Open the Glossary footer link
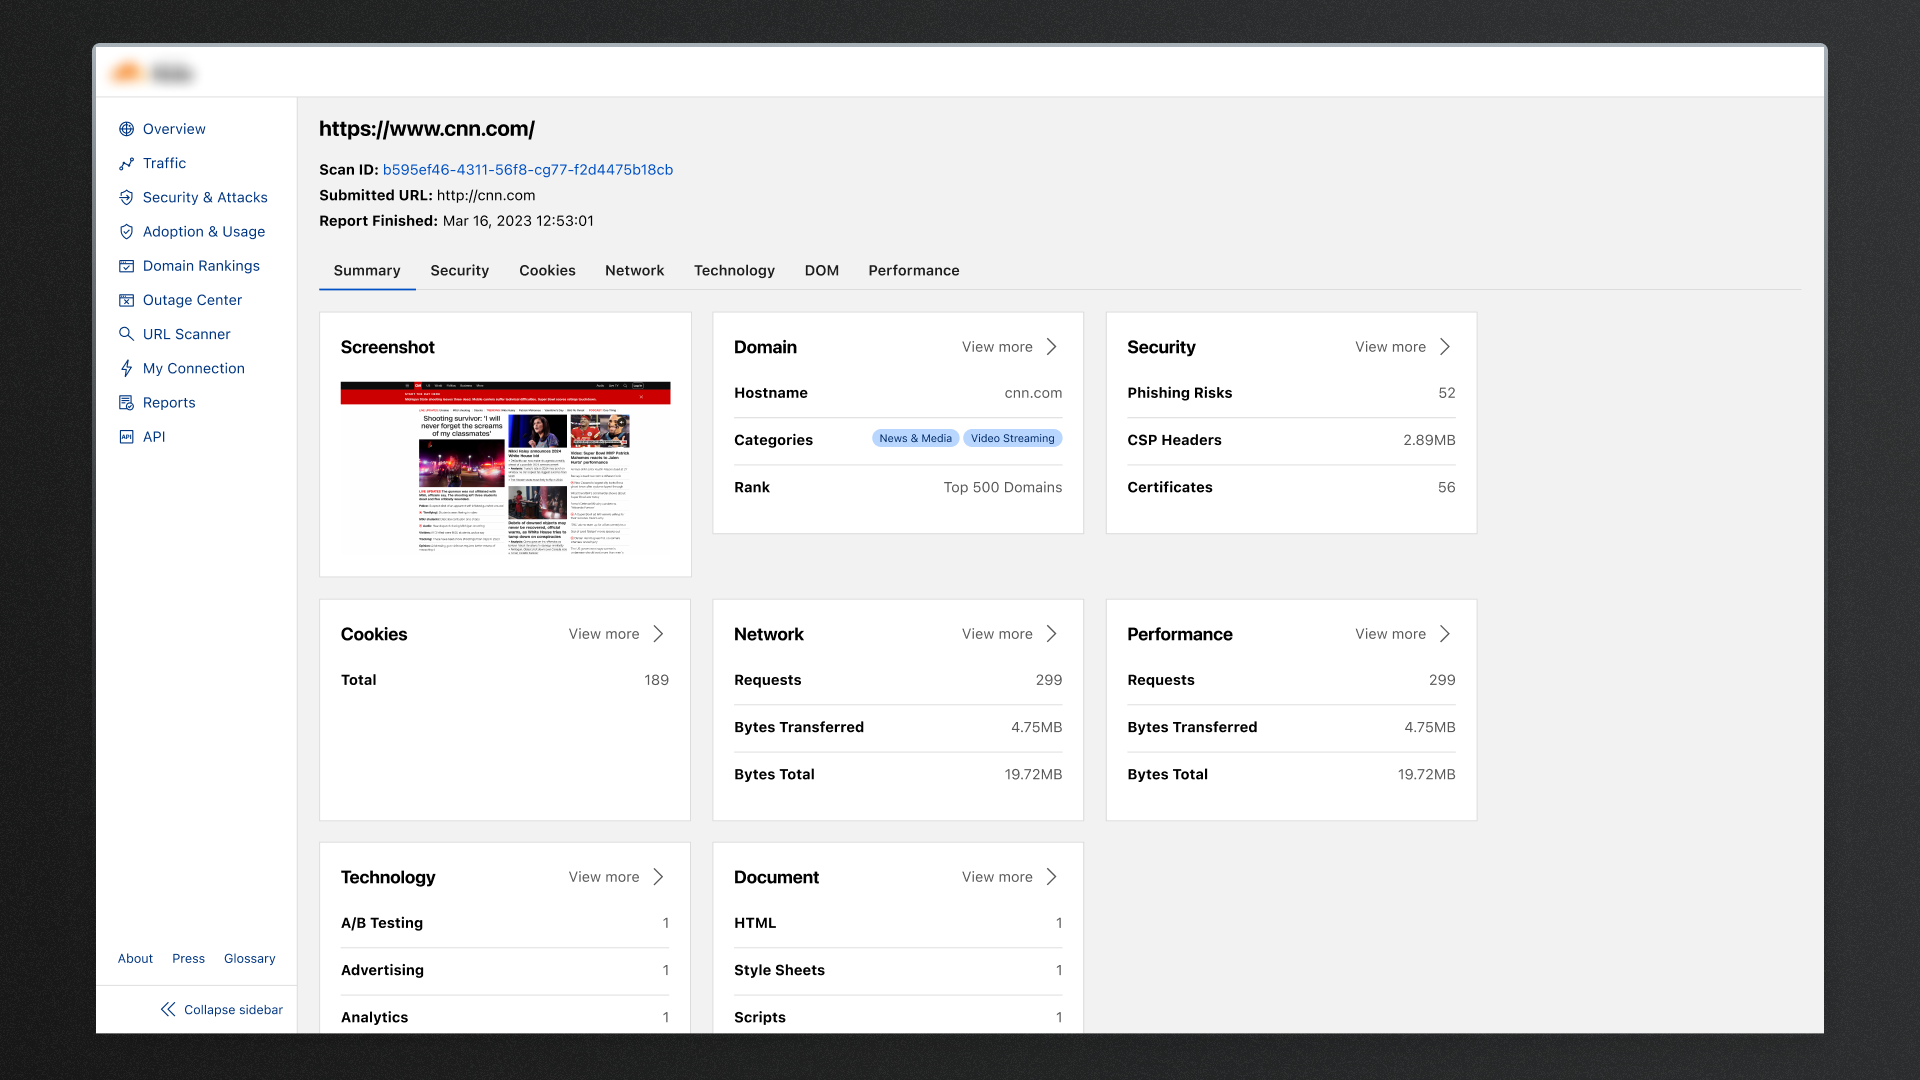This screenshot has height=1080, width=1920. [x=249, y=958]
